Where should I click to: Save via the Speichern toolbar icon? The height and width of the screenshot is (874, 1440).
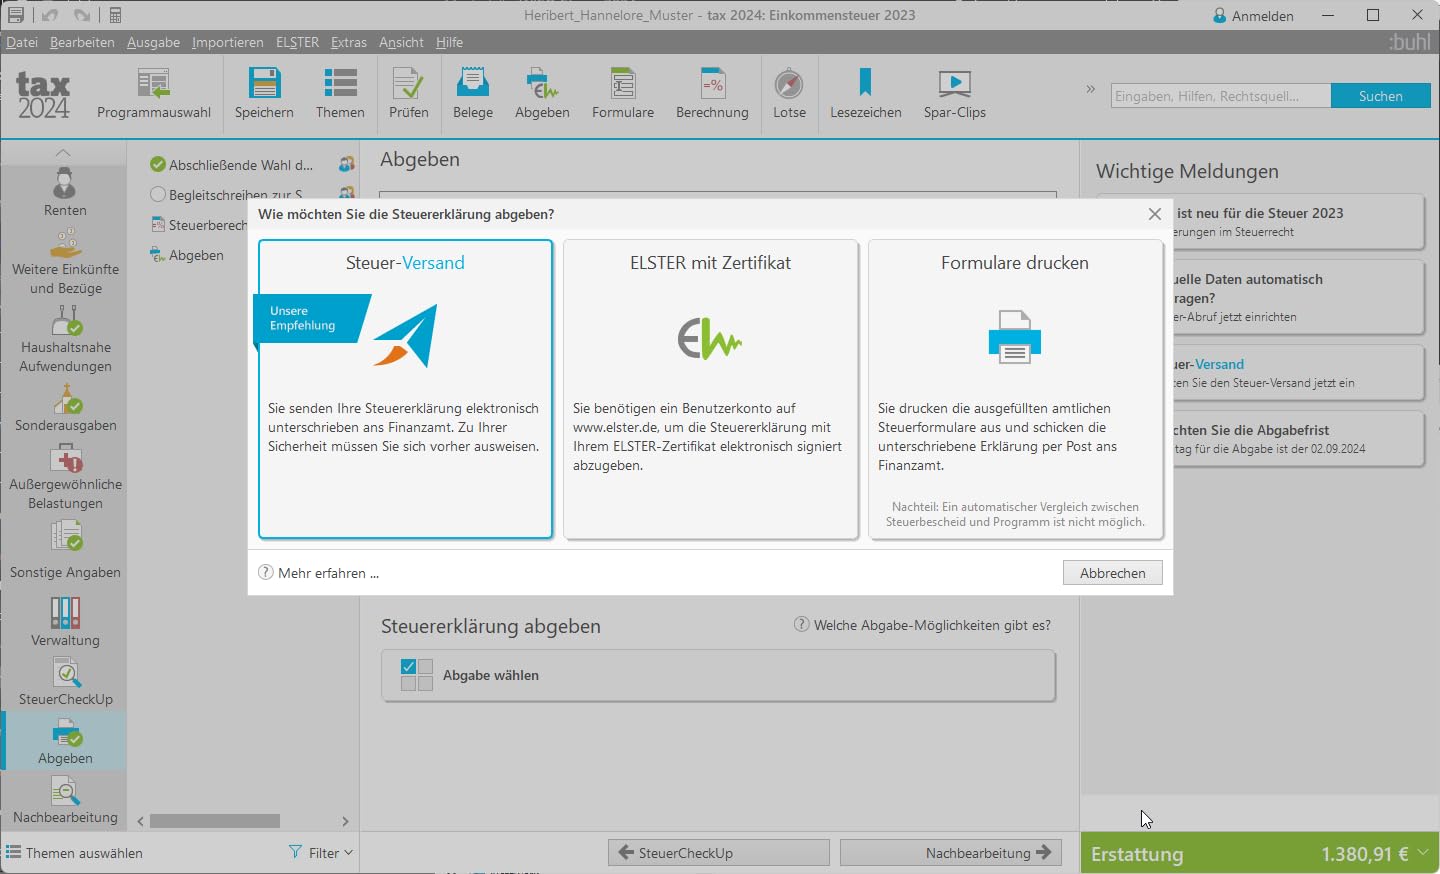pyautogui.click(x=264, y=94)
